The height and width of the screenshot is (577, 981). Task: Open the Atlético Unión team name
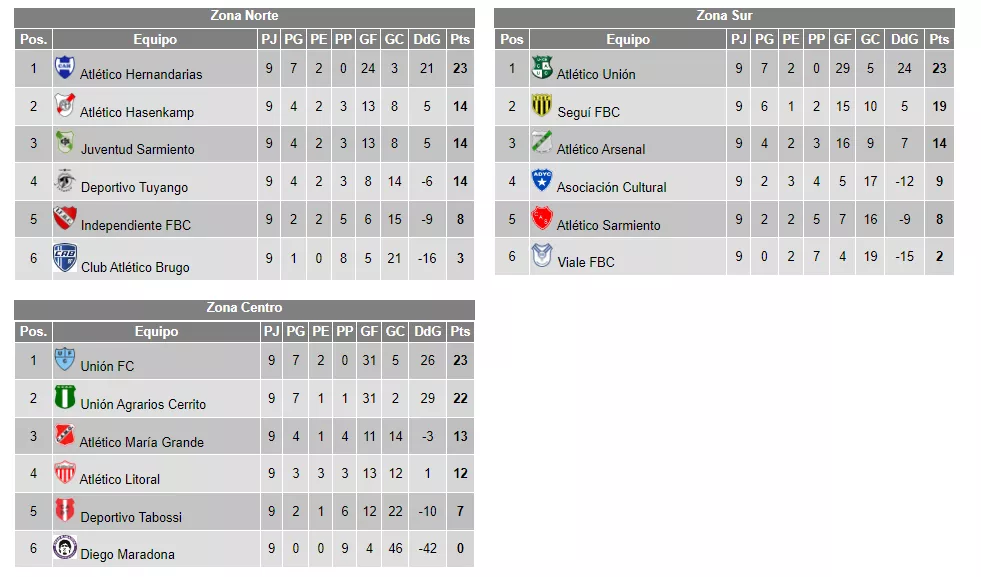point(596,74)
